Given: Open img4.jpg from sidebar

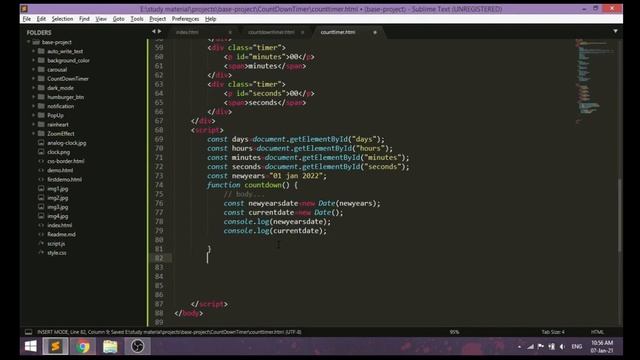Looking at the screenshot, I should point(58,216).
